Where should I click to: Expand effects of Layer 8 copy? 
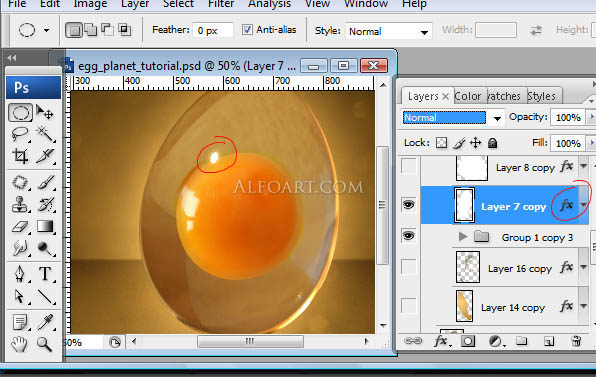(583, 166)
